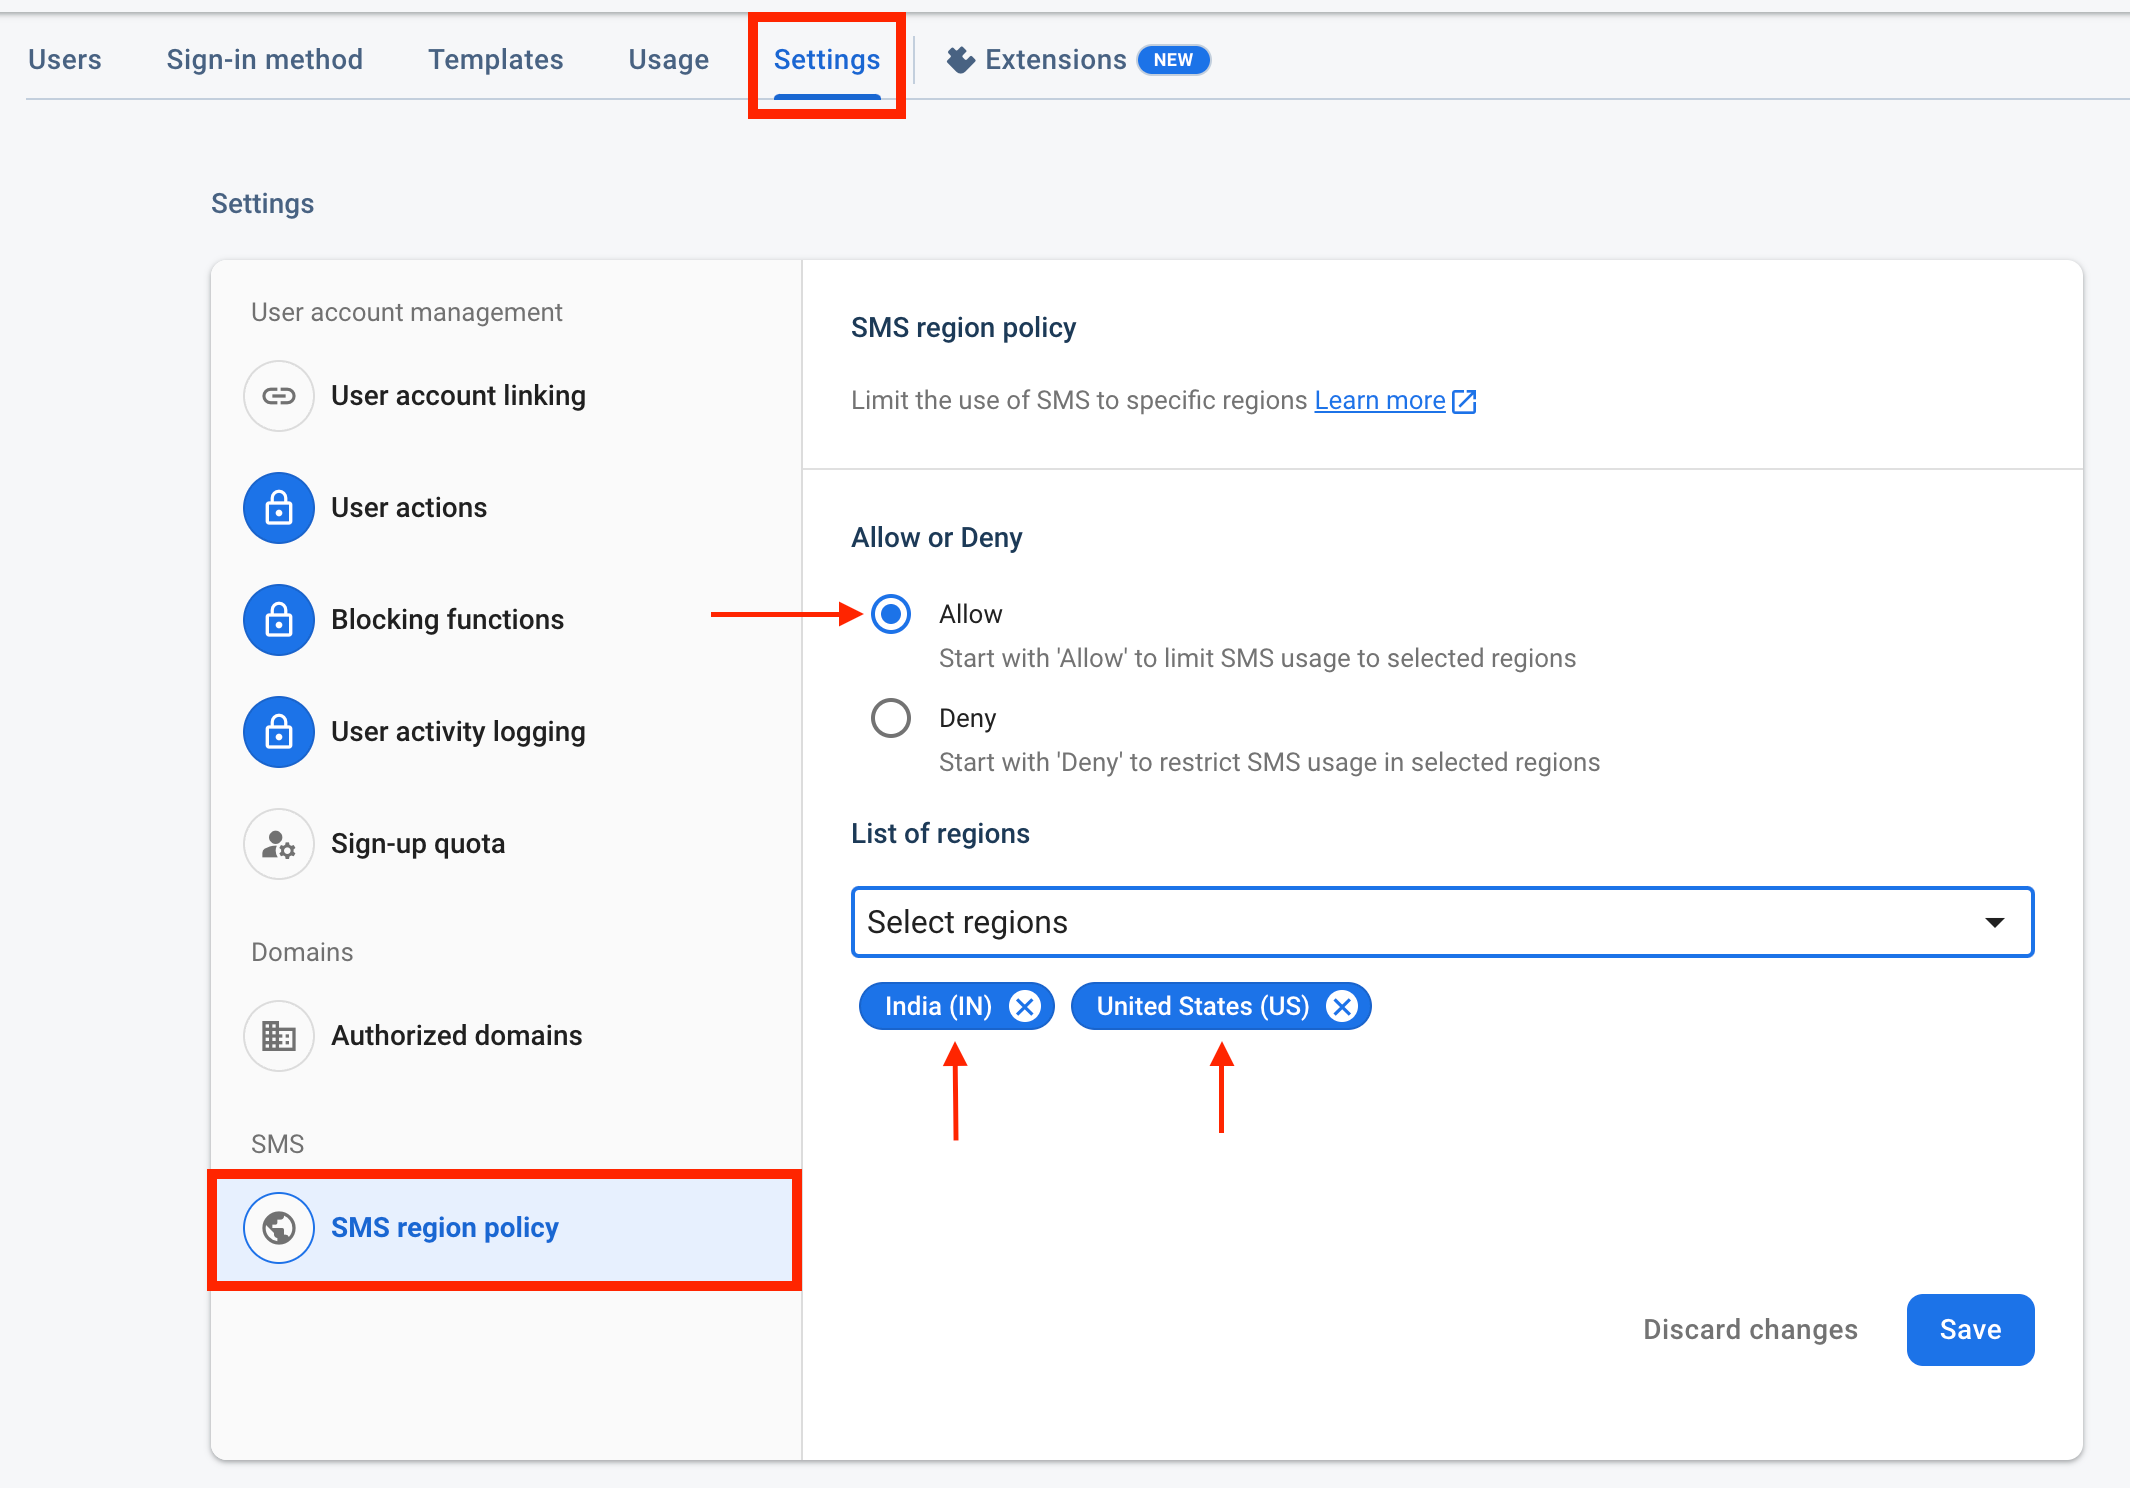The width and height of the screenshot is (2130, 1488).
Task: Switch to the Sign-in method tab
Action: [x=265, y=60]
